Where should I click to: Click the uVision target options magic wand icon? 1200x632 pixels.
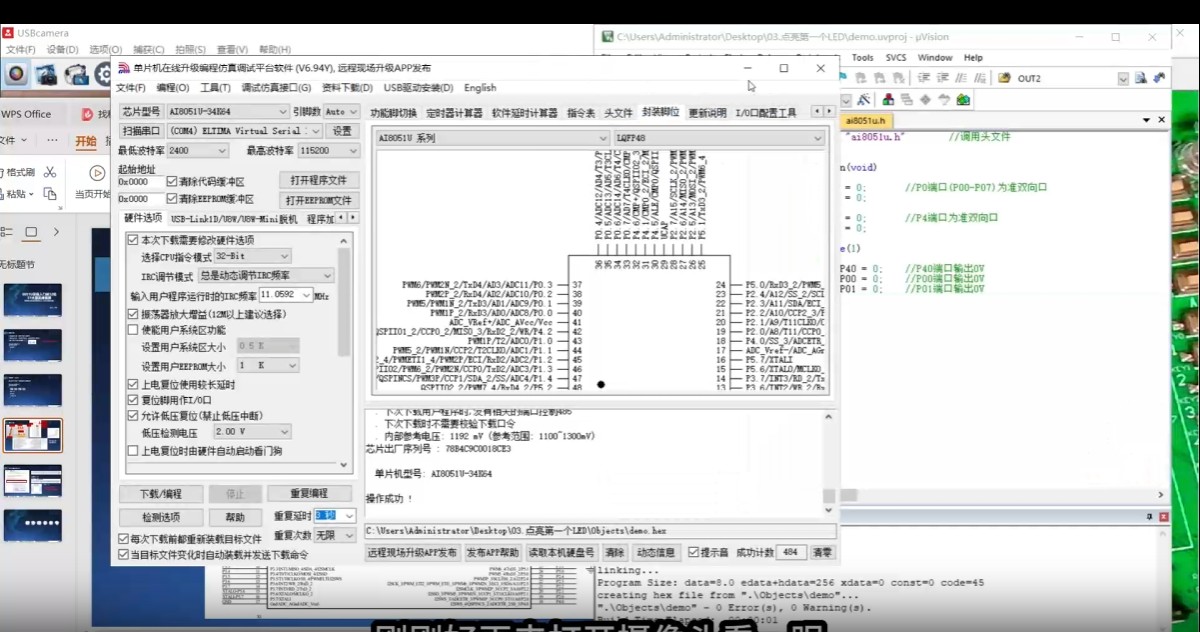(x=863, y=100)
